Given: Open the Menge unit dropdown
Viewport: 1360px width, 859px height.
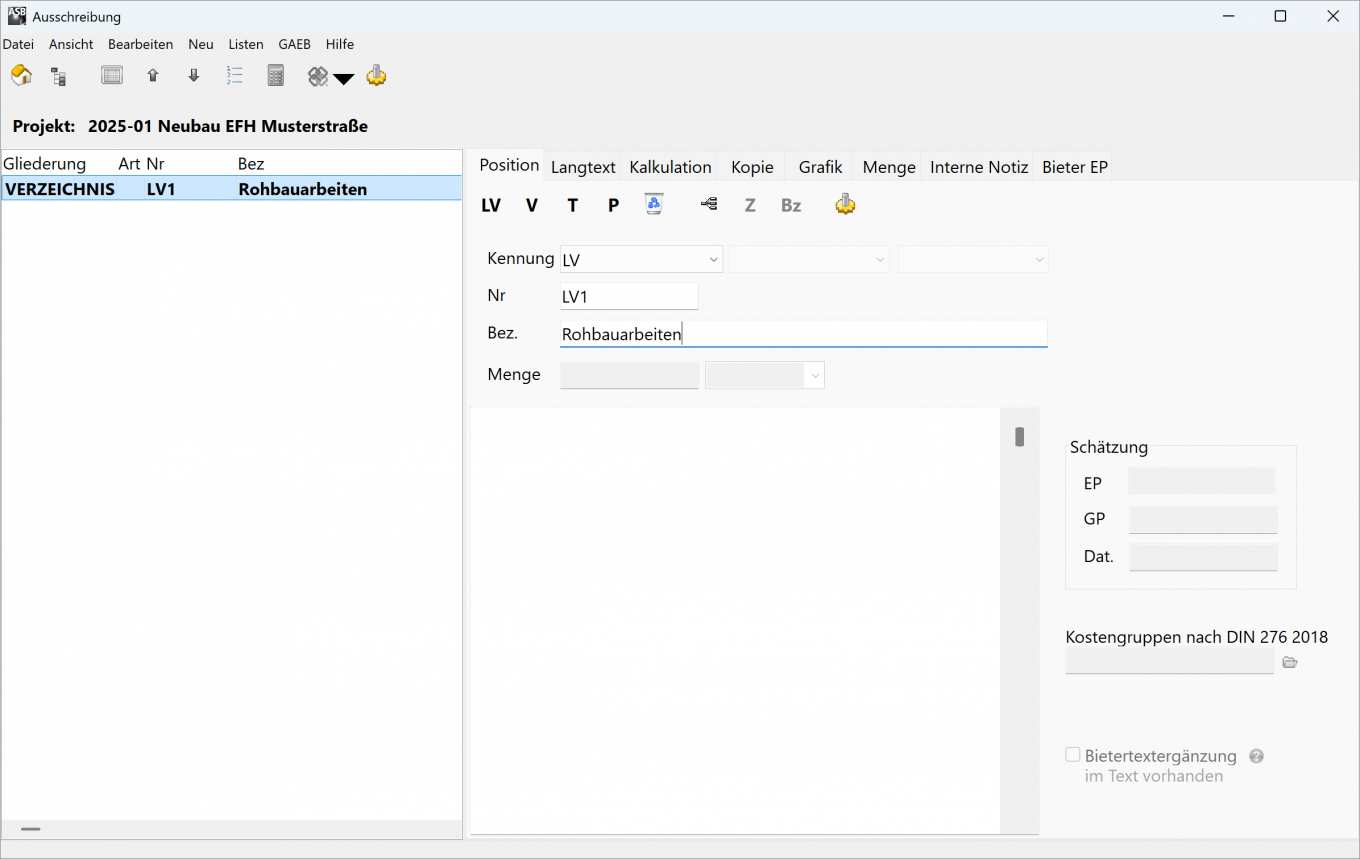Looking at the screenshot, I should [x=765, y=375].
